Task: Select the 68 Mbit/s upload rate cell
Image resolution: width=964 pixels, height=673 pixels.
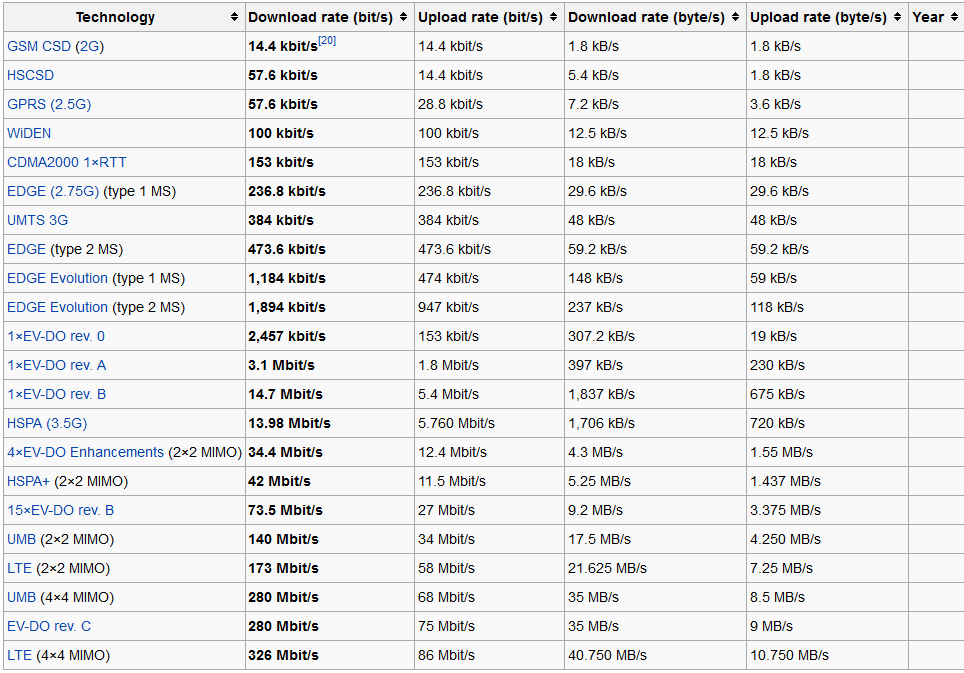Action: tap(489, 597)
